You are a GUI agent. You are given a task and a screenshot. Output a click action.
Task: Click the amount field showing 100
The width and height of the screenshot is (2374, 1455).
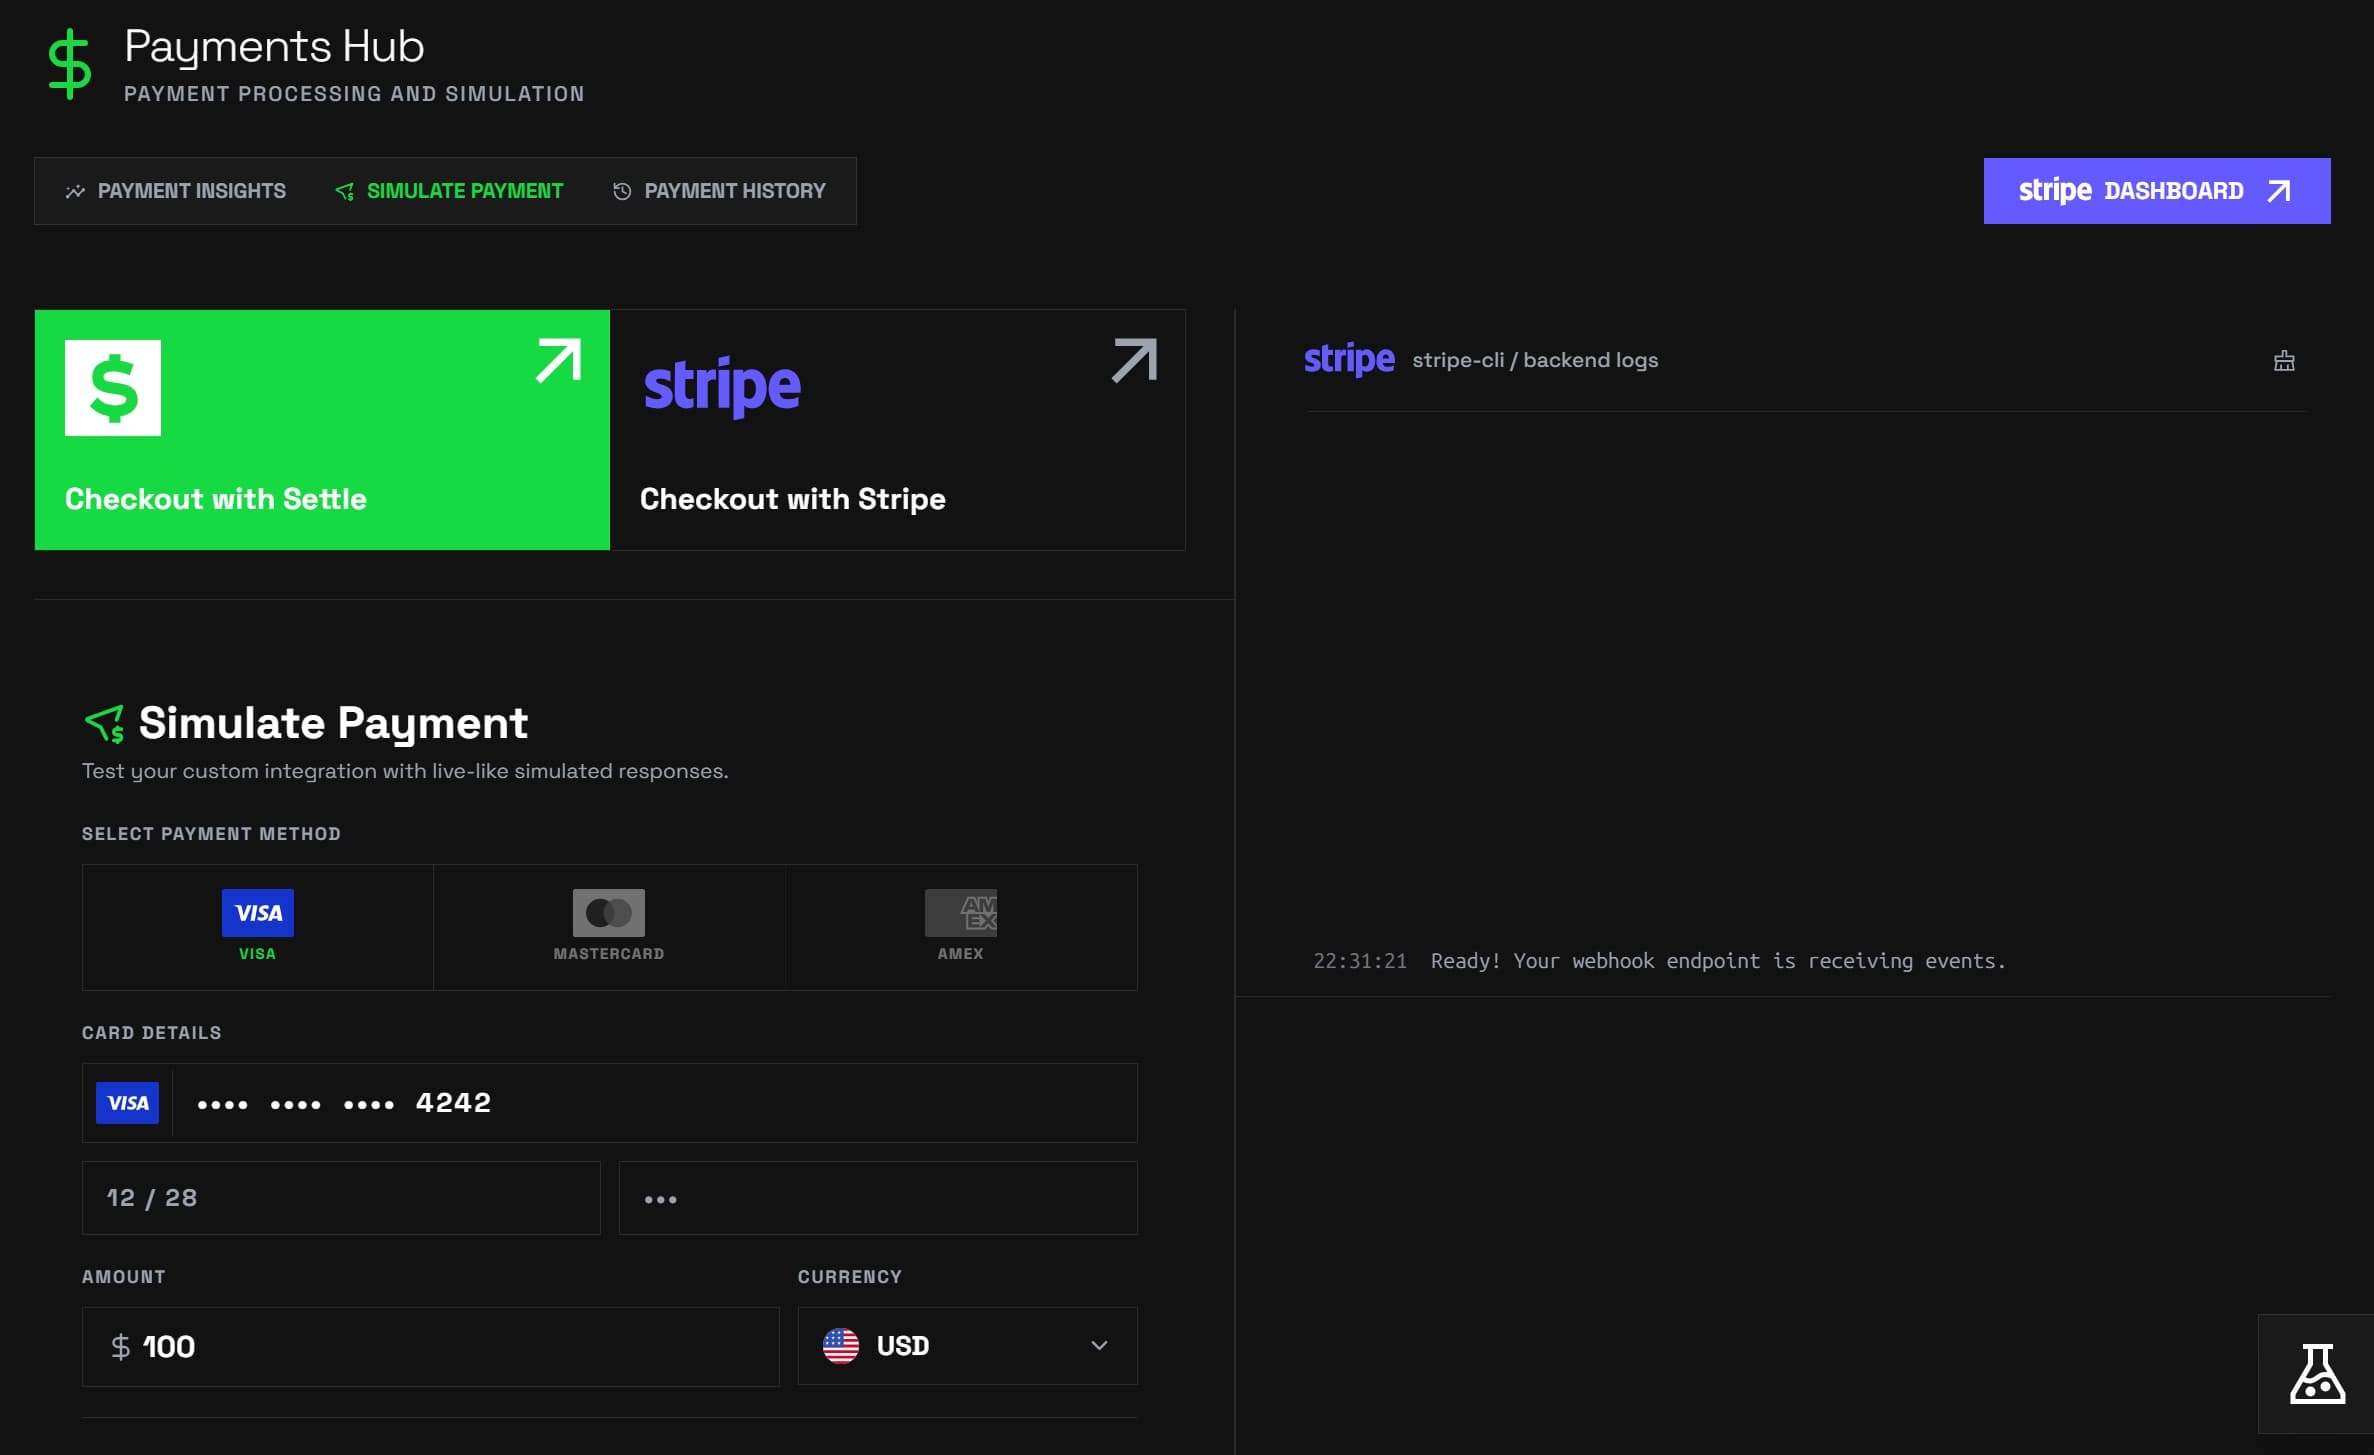(431, 1347)
